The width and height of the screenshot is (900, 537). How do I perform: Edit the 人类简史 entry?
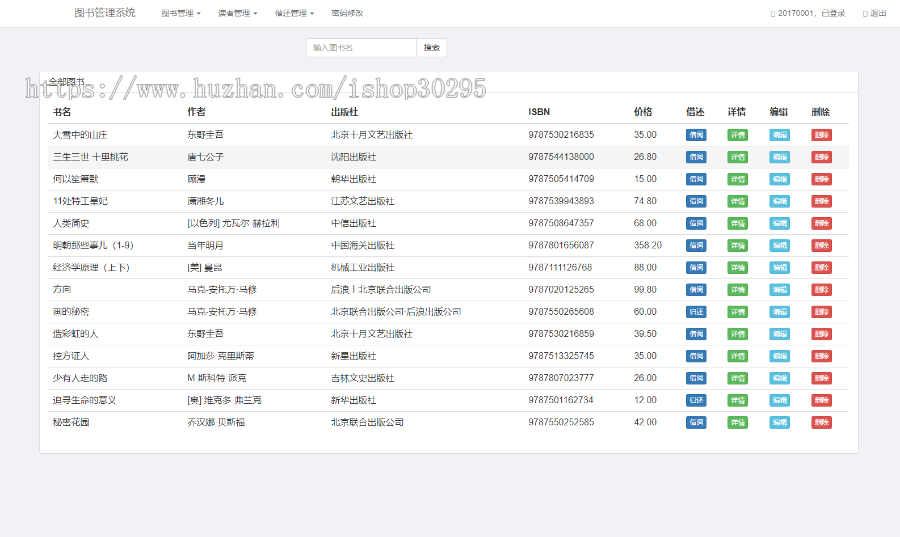779,223
